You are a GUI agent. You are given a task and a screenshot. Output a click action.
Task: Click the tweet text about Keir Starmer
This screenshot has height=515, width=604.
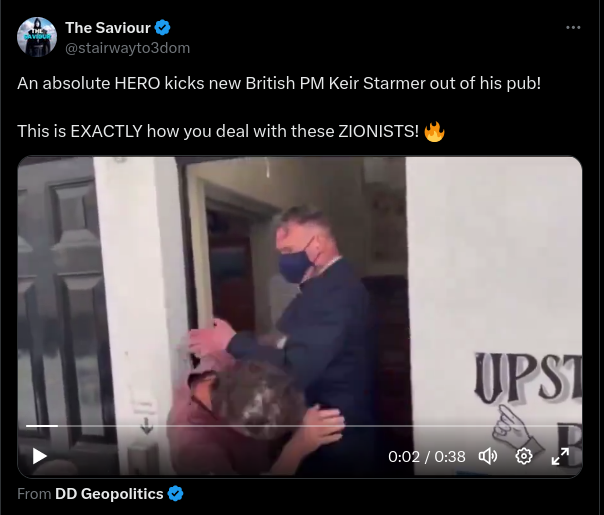tap(279, 83)
